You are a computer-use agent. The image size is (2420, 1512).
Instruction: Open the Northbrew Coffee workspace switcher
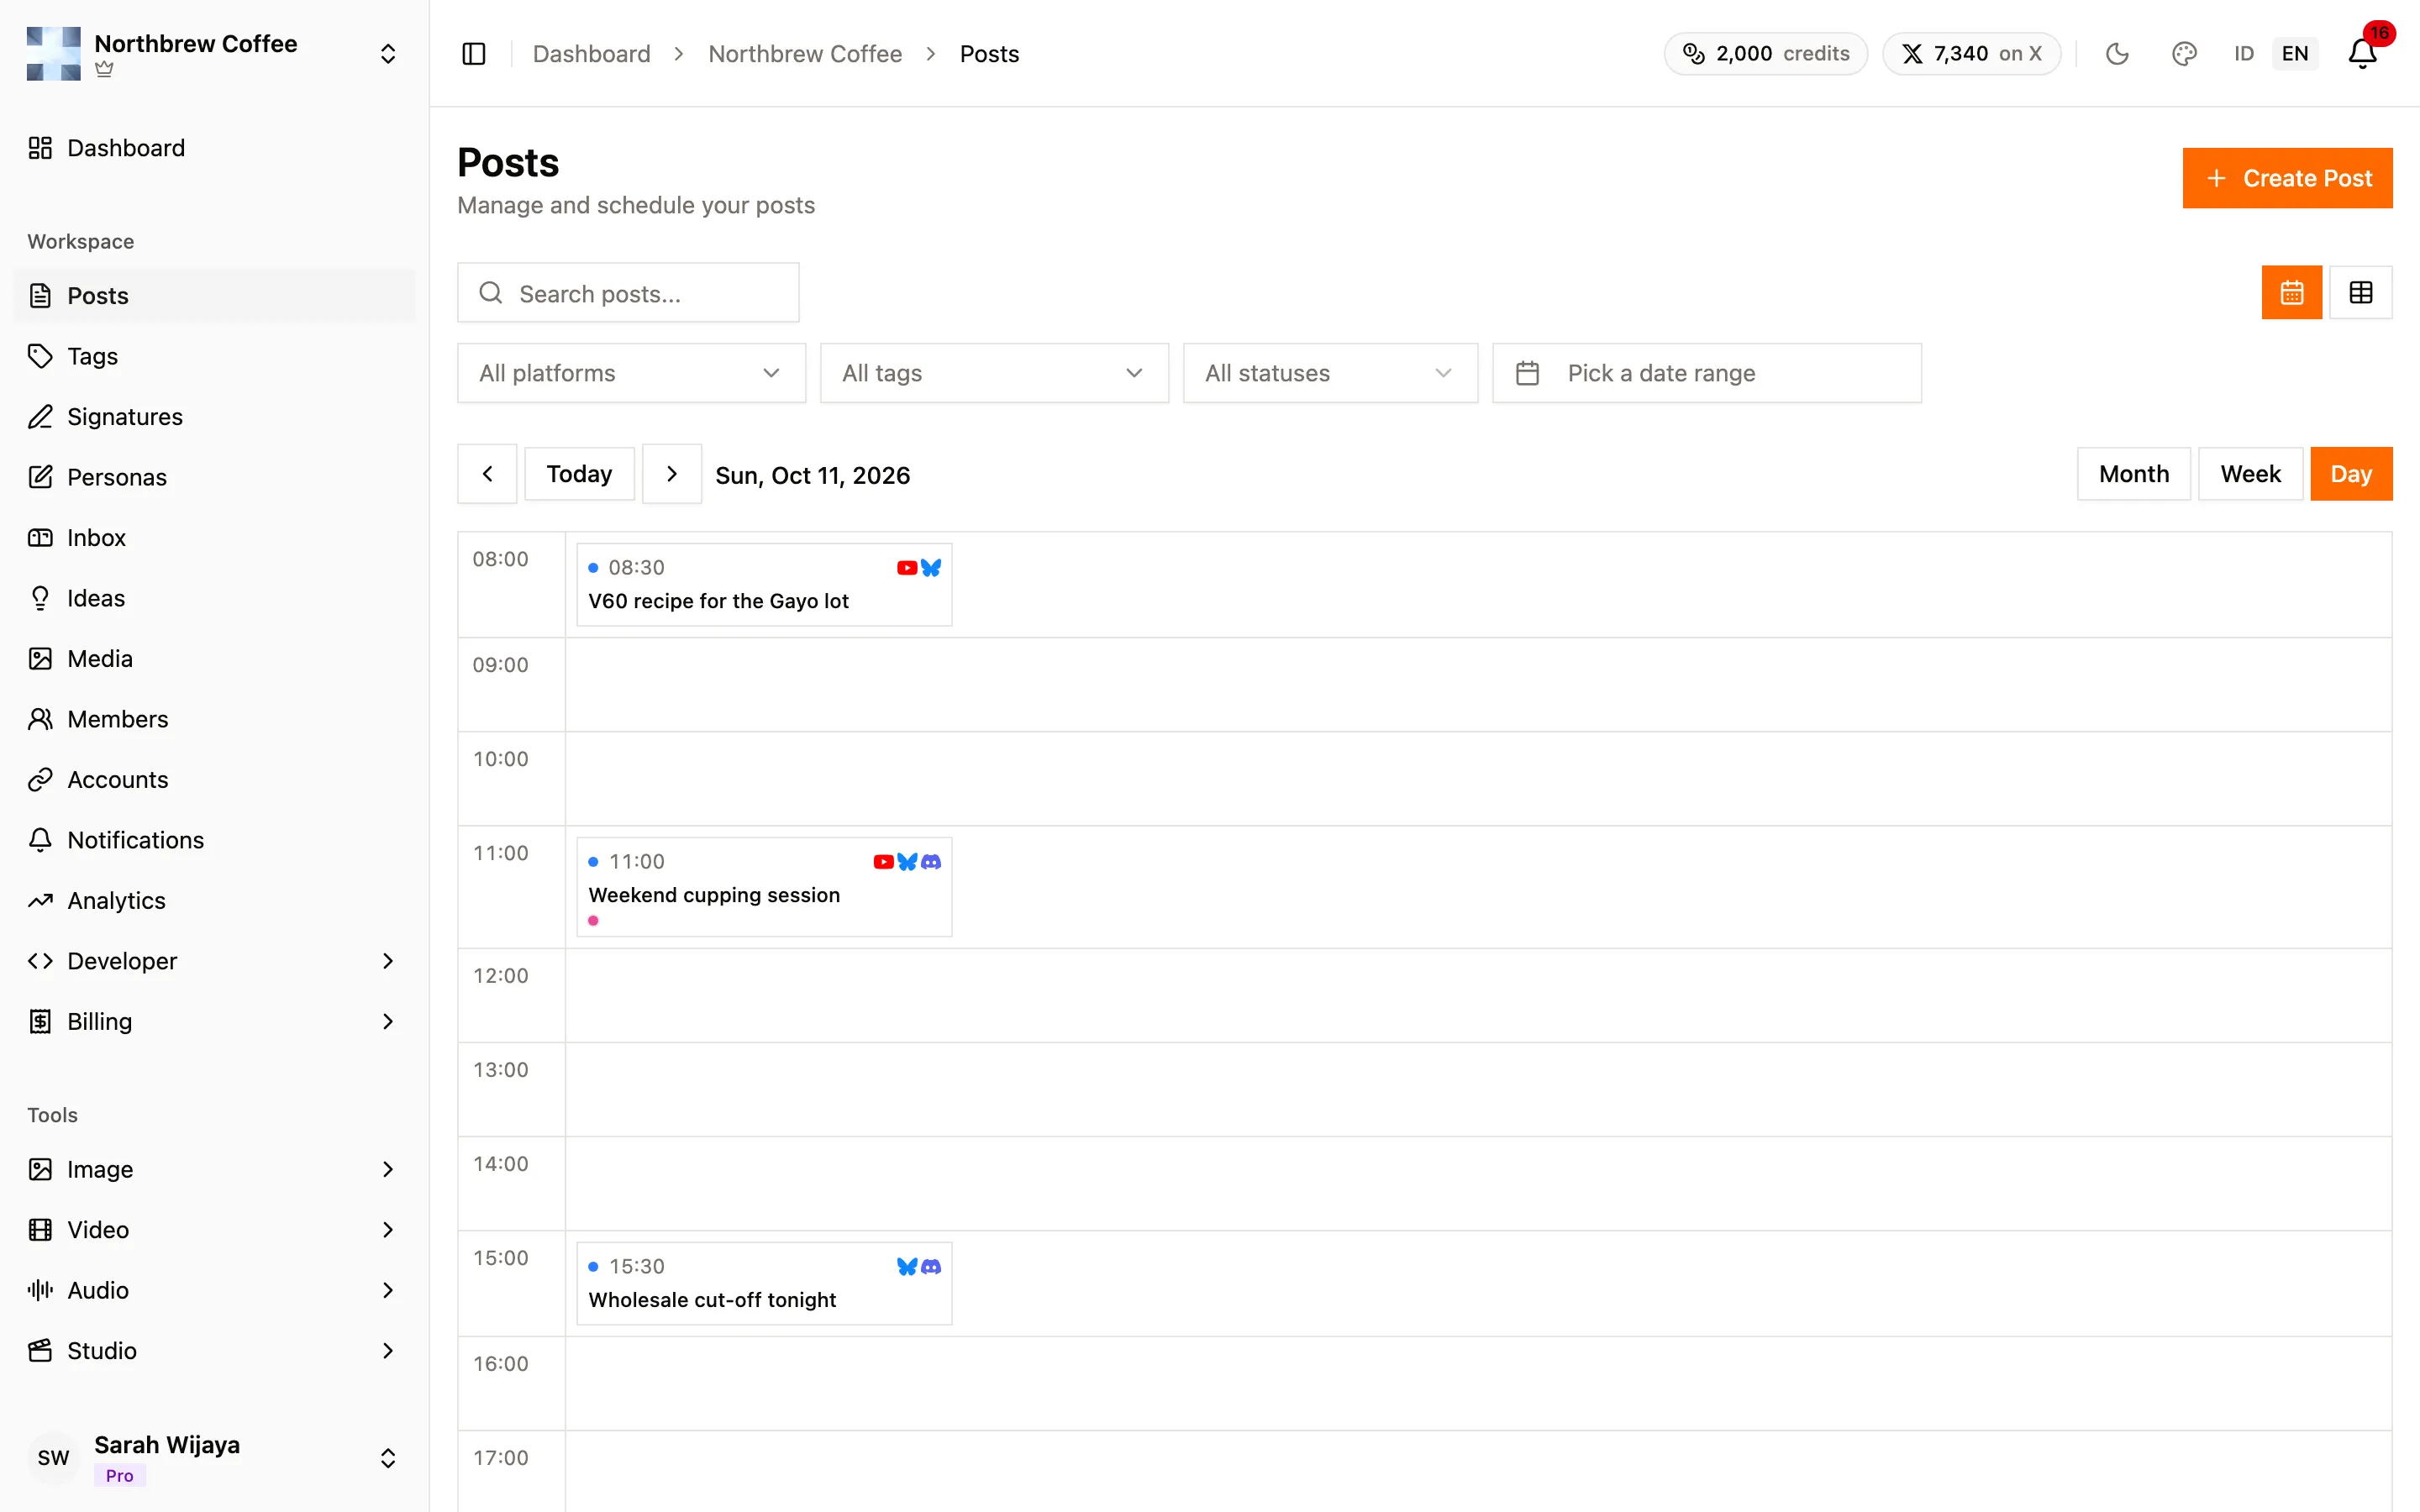pyautogui.click(x=213, y=54)
